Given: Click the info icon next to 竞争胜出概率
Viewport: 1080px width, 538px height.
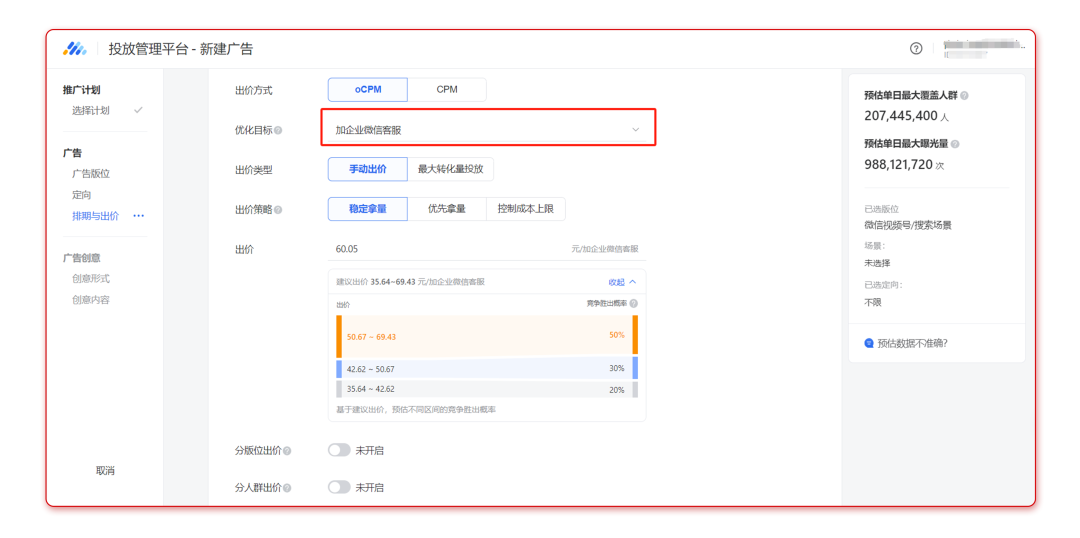Looking at the screenshot, I should click(x=633, y=303).
